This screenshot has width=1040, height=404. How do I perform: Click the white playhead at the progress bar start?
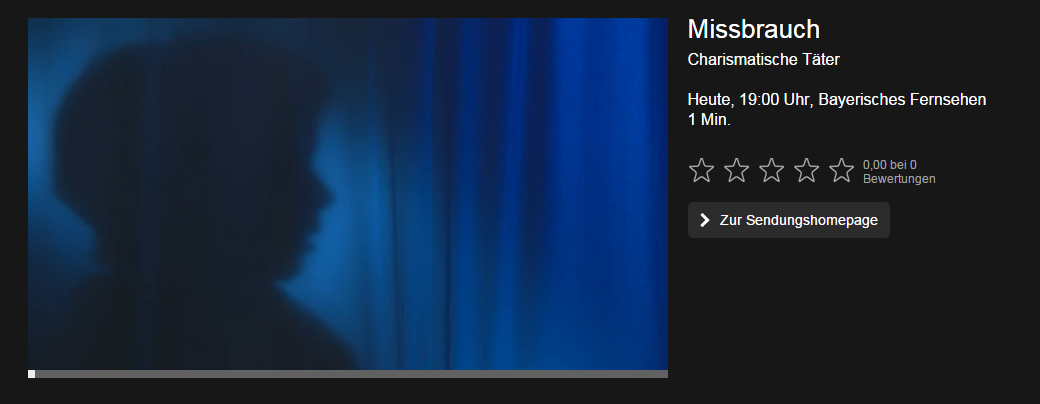[31, 374]
